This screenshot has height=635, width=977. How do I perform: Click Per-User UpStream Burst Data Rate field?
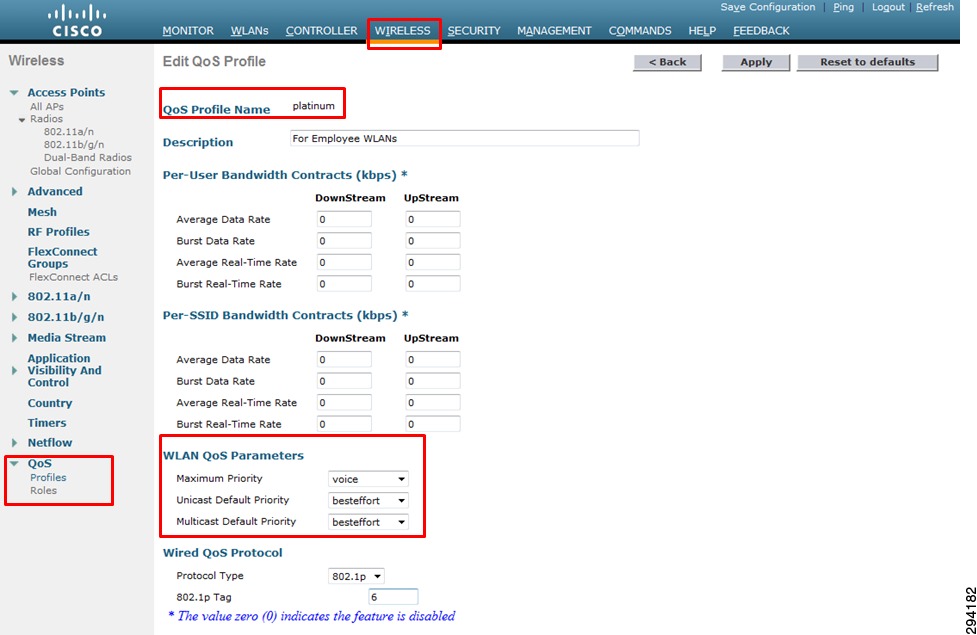tap(432, 241)
